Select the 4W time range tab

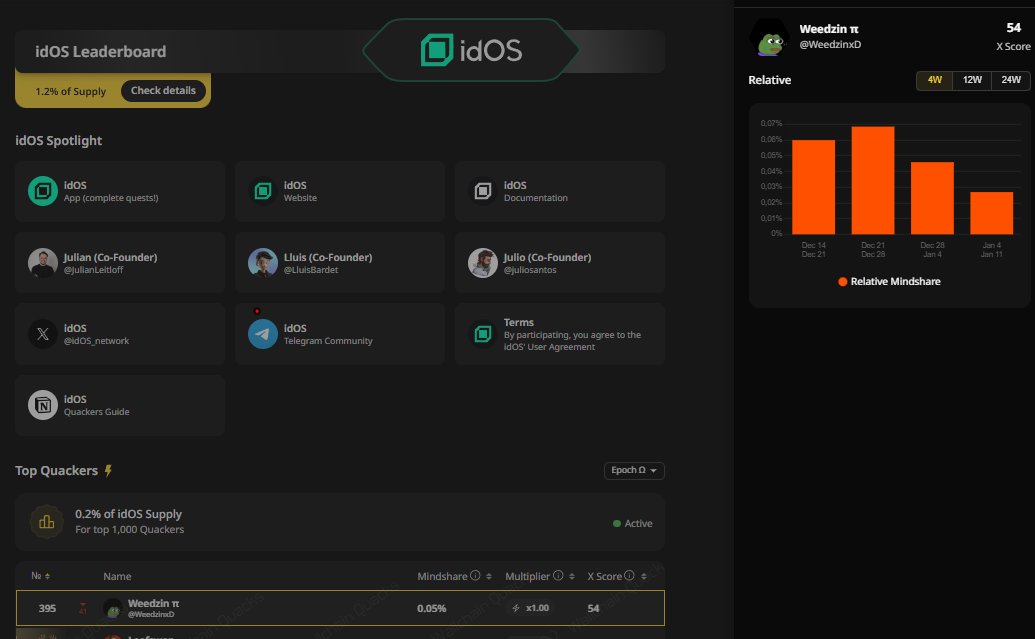click(x=935, y=80)
